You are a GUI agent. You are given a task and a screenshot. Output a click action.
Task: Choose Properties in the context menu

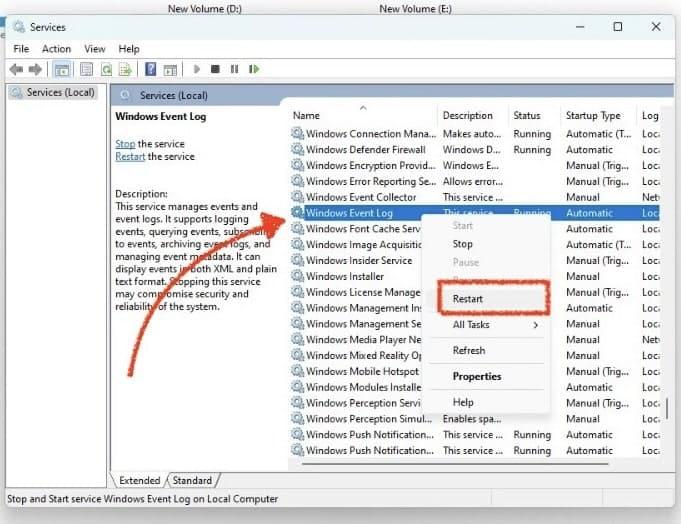486,376
